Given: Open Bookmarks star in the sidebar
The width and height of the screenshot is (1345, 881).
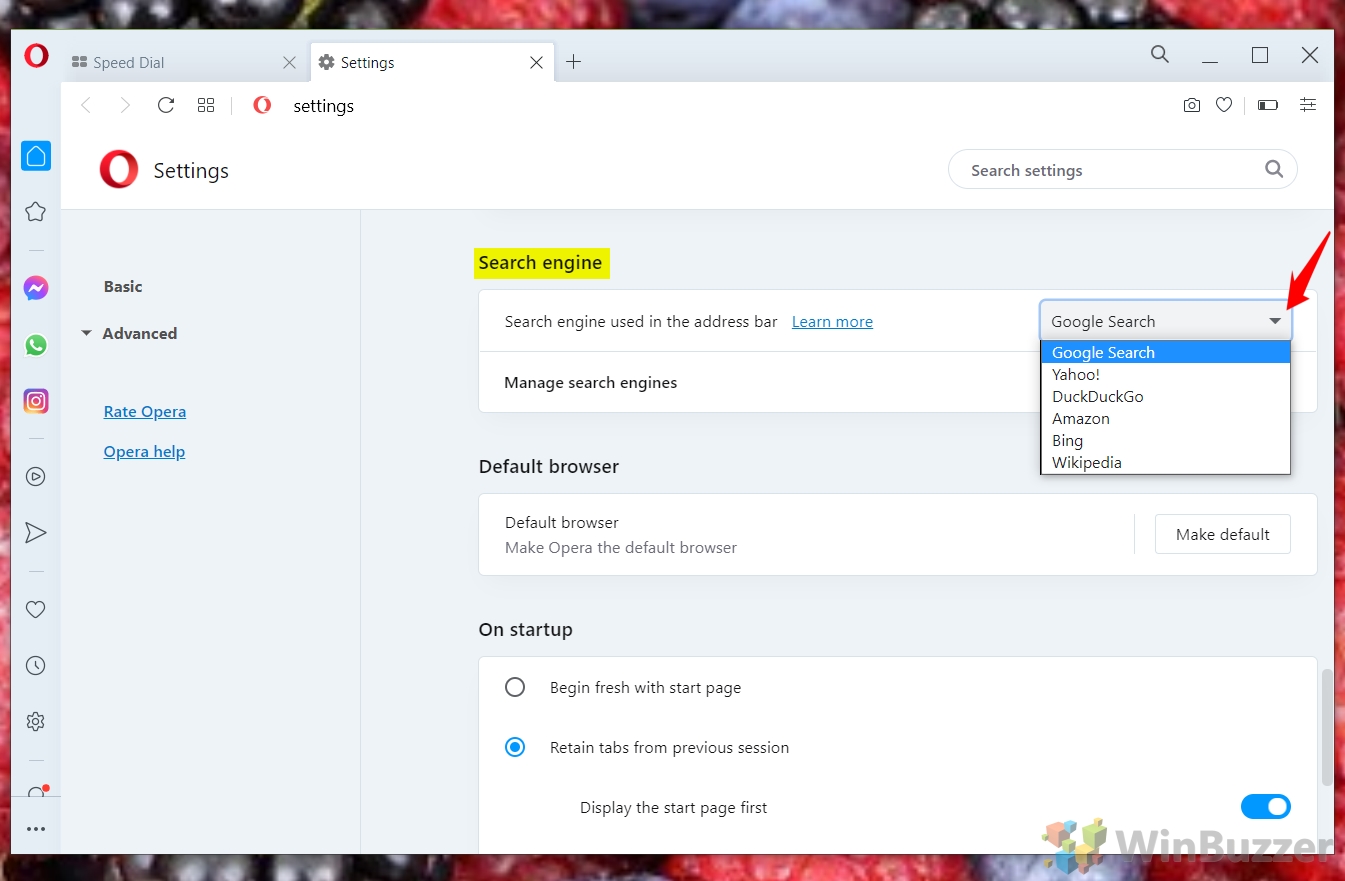Looking at the screenshot, I should coord(36,212).
